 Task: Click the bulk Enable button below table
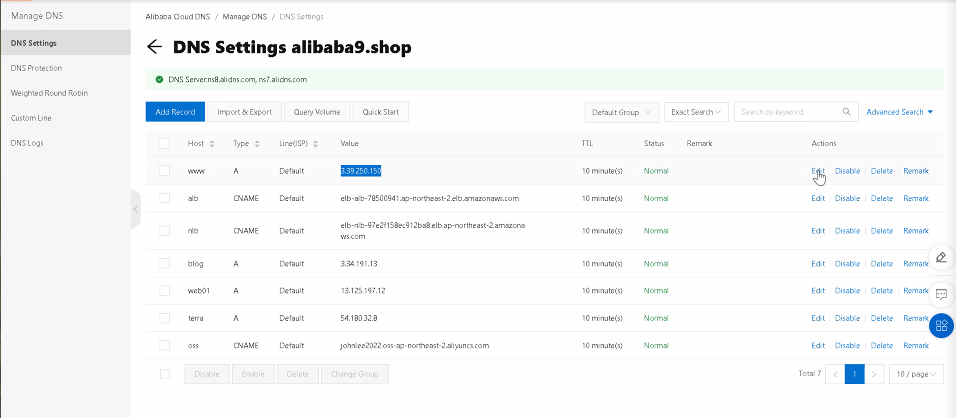point(252,374)
